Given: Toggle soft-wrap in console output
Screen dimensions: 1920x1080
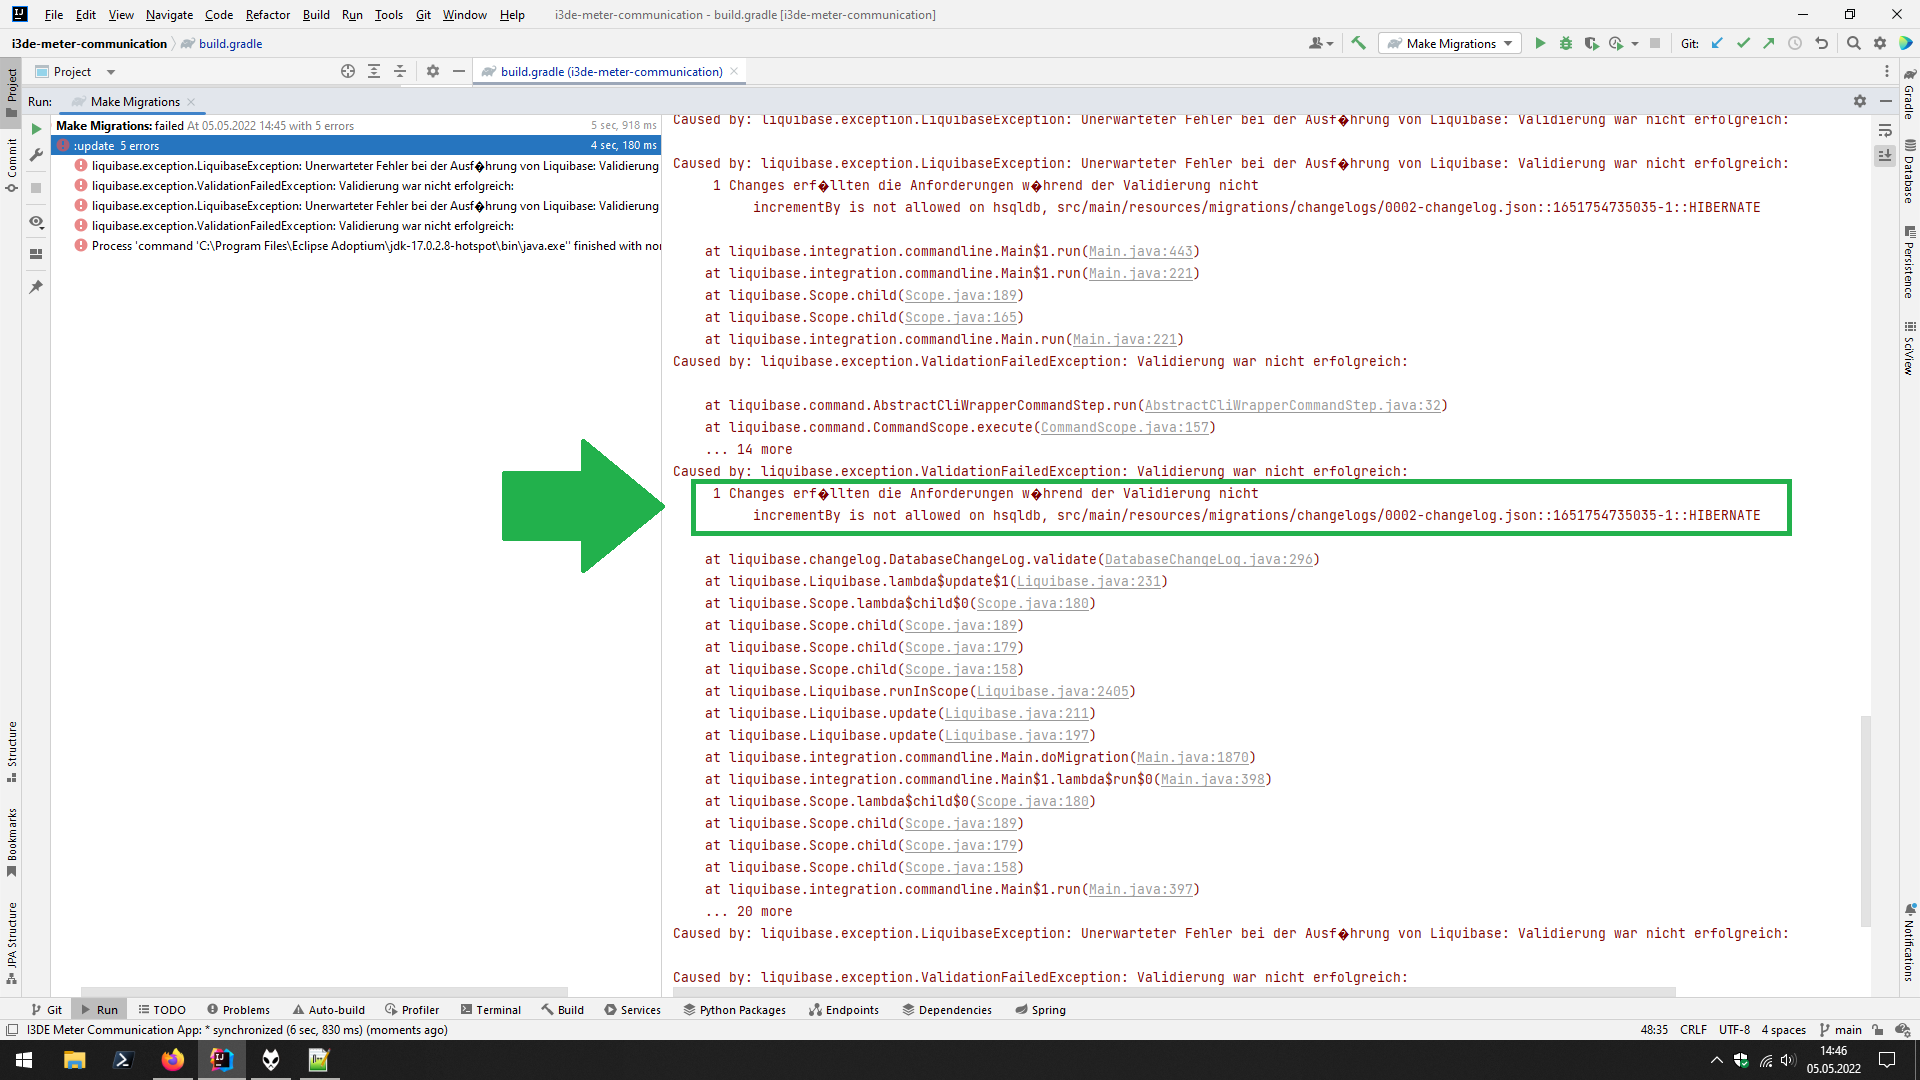Looking at the screenshot, I should pos(1885,130).
